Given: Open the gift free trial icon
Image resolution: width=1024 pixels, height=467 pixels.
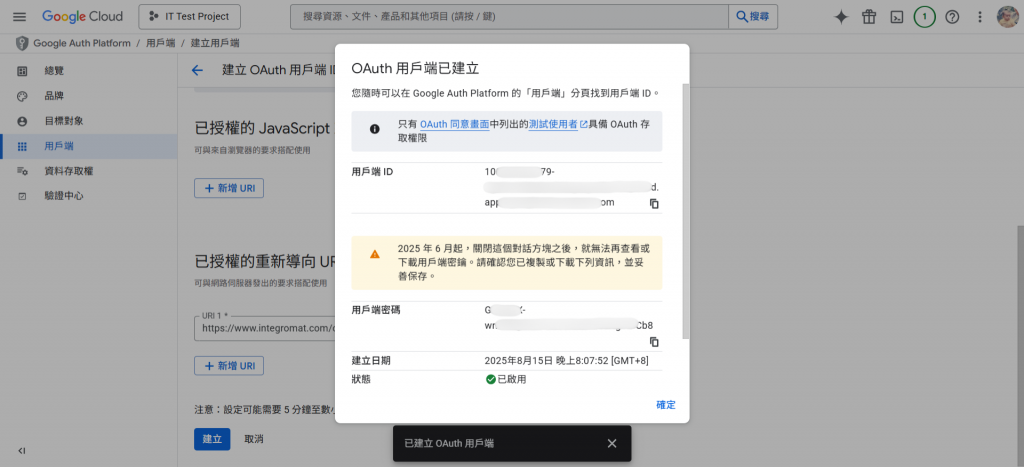Looking at the screenshot, I should pyautogui.click(x=869, y=17).
